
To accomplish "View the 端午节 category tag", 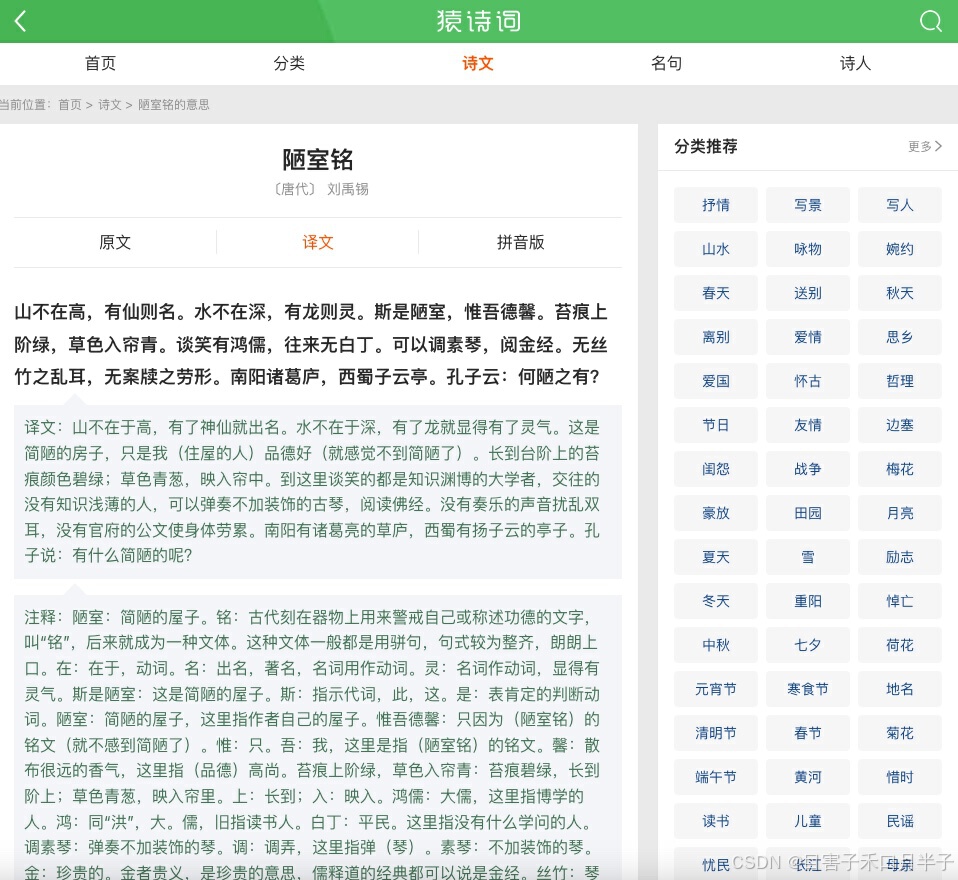I will coord(715,777).
